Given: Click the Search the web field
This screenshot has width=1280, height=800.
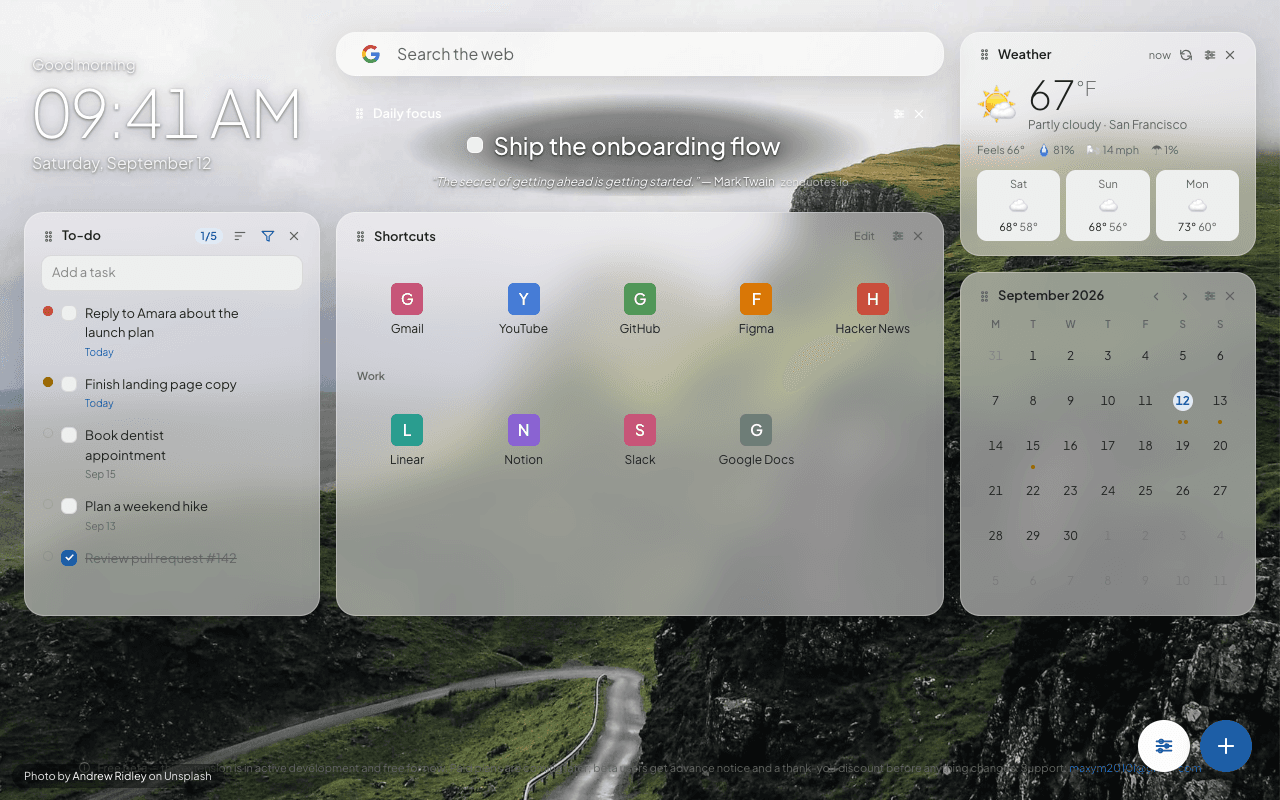Looking at the screenshot, I should click(x=640, y=54).
